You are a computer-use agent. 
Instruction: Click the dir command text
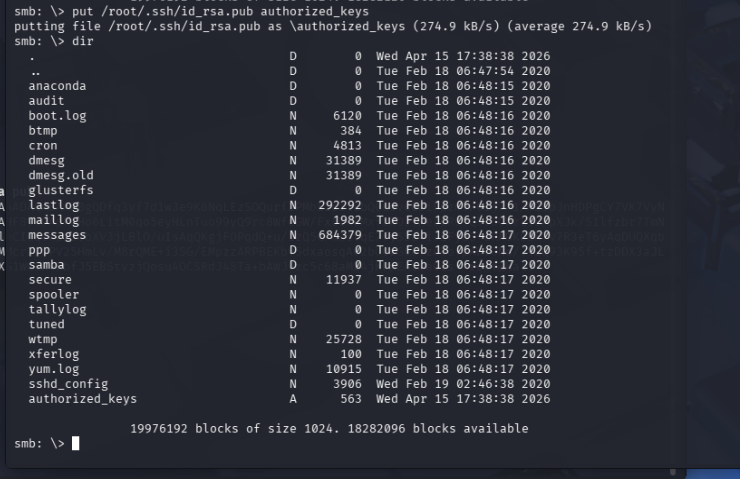[82, 41]
